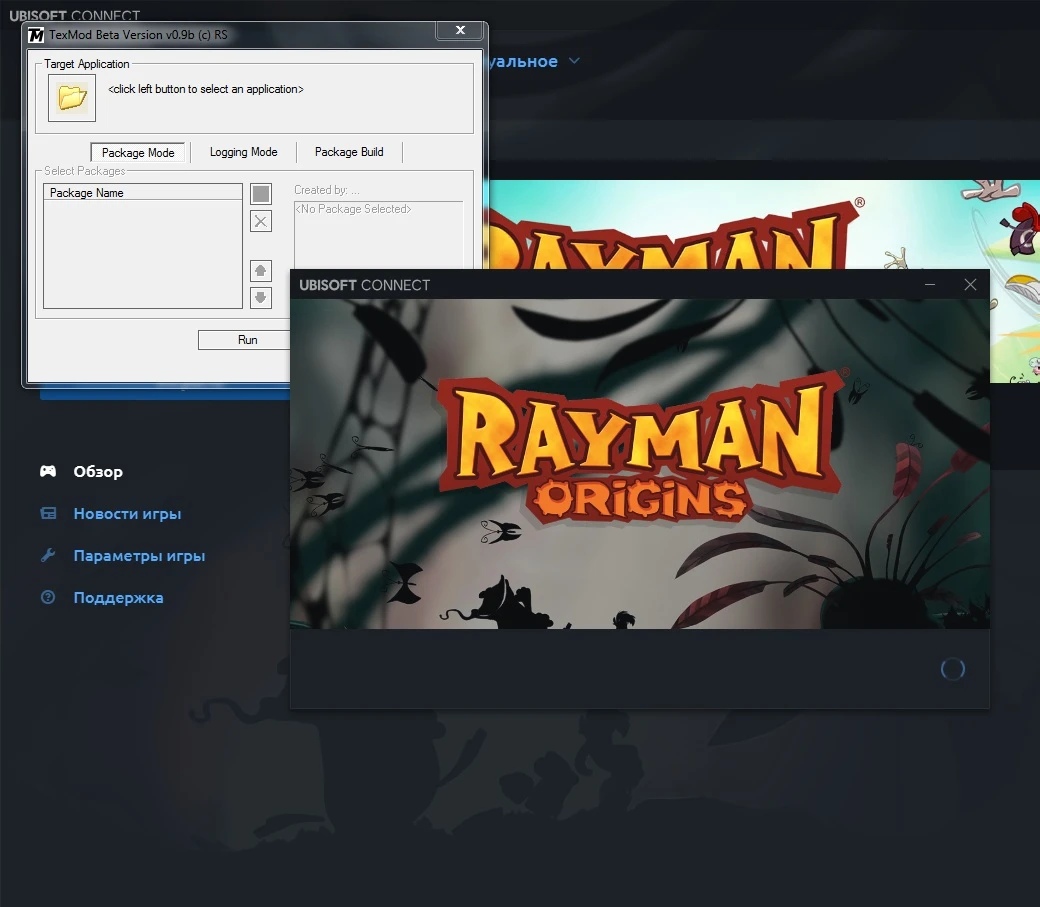Move a package up with the up arrow icon
The width and height of the screenshot is (1040, 907).
tap(260, 271)
